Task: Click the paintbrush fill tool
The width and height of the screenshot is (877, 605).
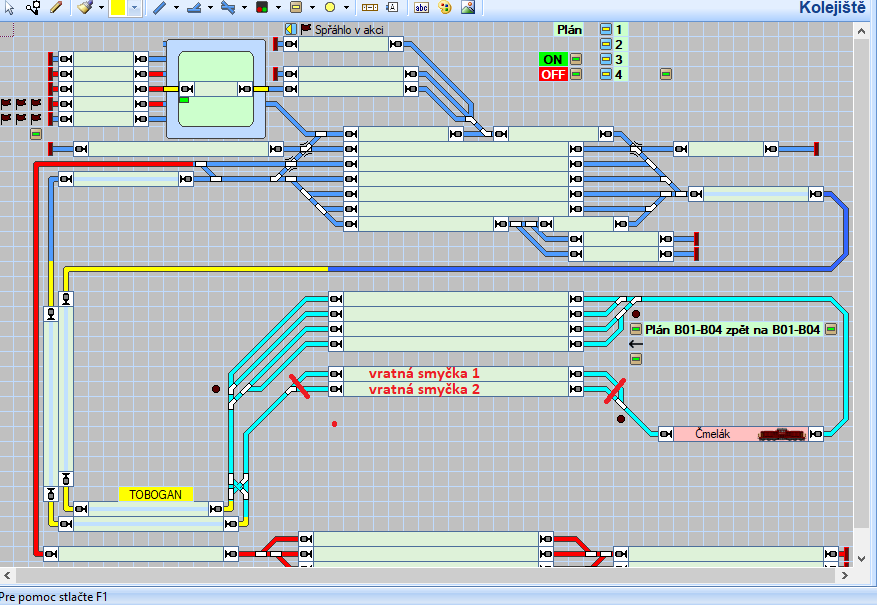Action: pos(85,8)
